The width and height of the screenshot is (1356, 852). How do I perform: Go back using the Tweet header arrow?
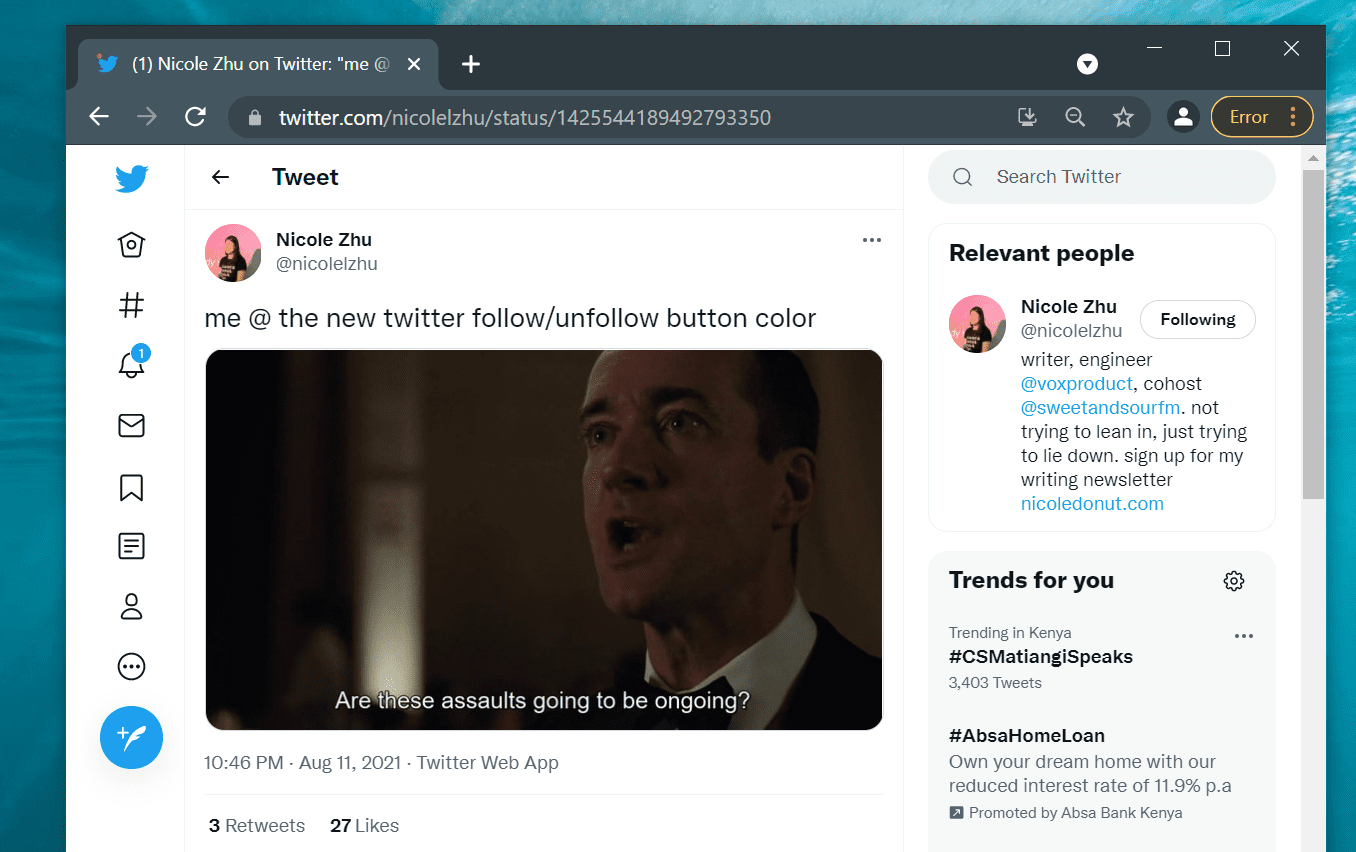220,177
